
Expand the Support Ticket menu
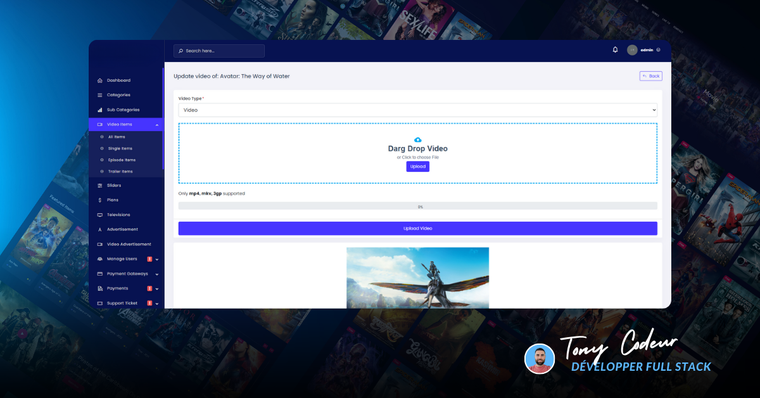[157, 304]
